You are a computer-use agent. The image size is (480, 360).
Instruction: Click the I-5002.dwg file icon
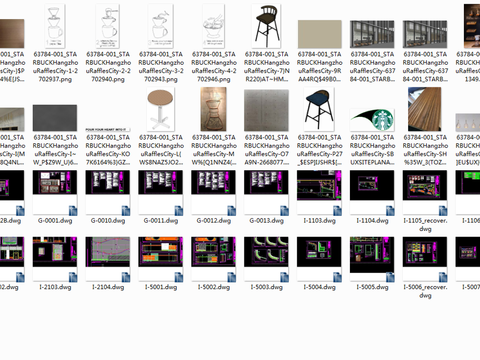[214, 260]
